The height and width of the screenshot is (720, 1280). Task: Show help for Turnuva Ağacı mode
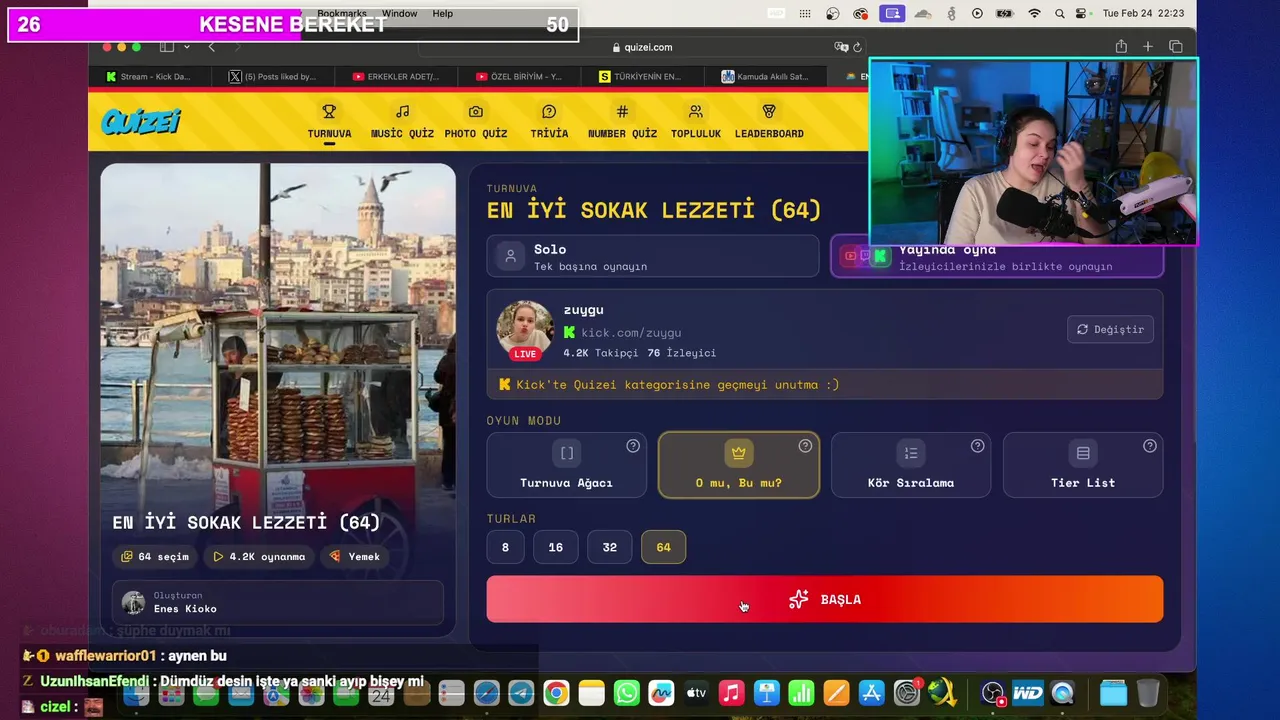click(x=633, y=446)
